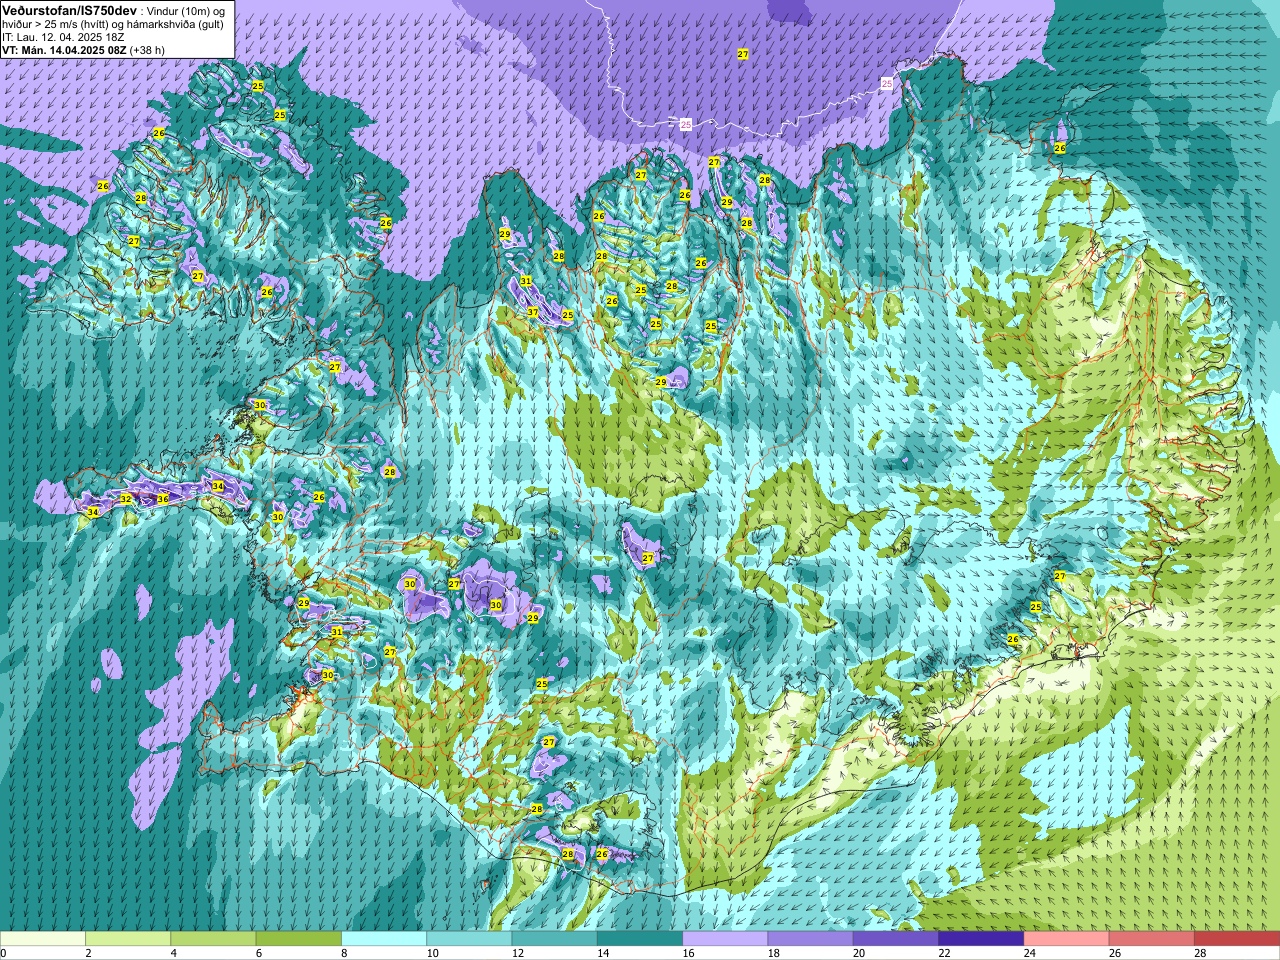Image resolution: width=1280 pixels, height=960 pixels.
Task: Click the above 28 m/s red legend swatch
Action: pos(1237,939)
